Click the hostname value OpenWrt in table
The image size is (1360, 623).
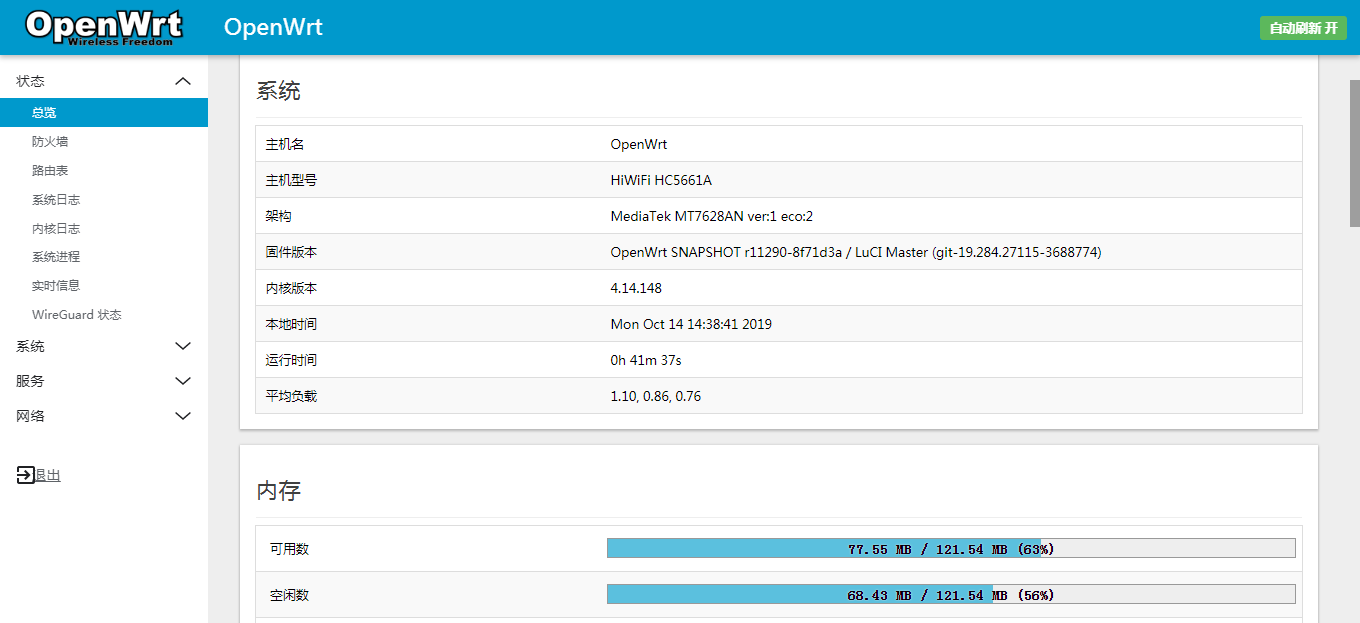(x=639, y=144)
